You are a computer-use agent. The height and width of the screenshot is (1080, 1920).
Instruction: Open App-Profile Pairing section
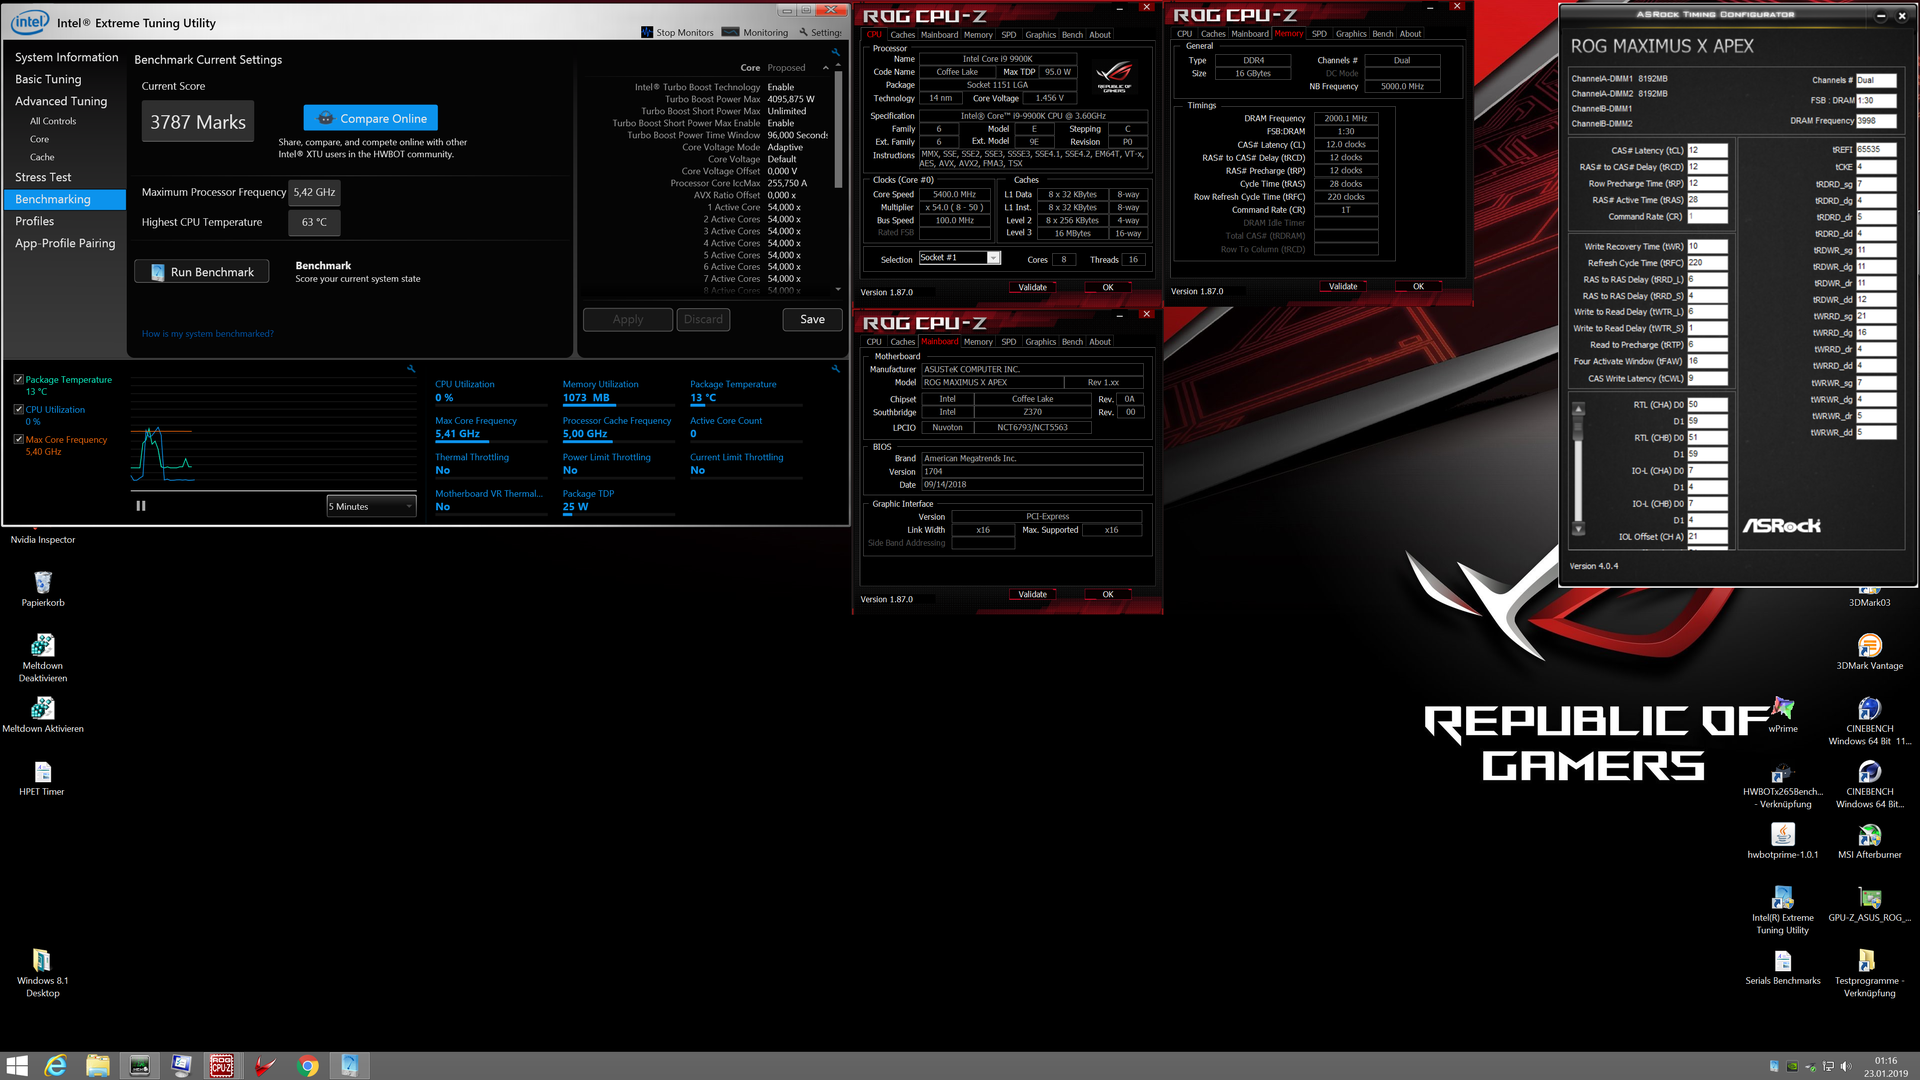coord(65,243)
